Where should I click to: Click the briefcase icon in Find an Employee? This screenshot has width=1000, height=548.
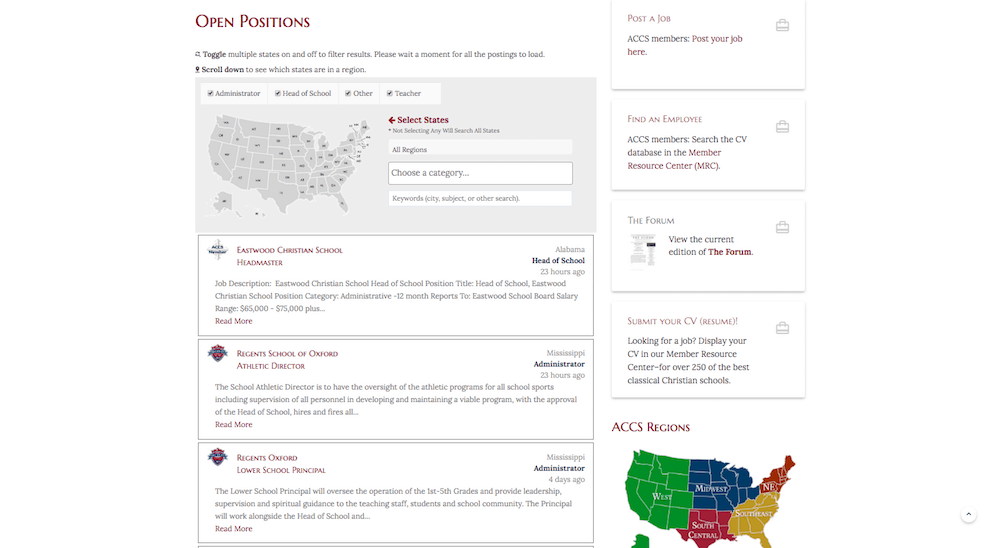tap(782, 126)
